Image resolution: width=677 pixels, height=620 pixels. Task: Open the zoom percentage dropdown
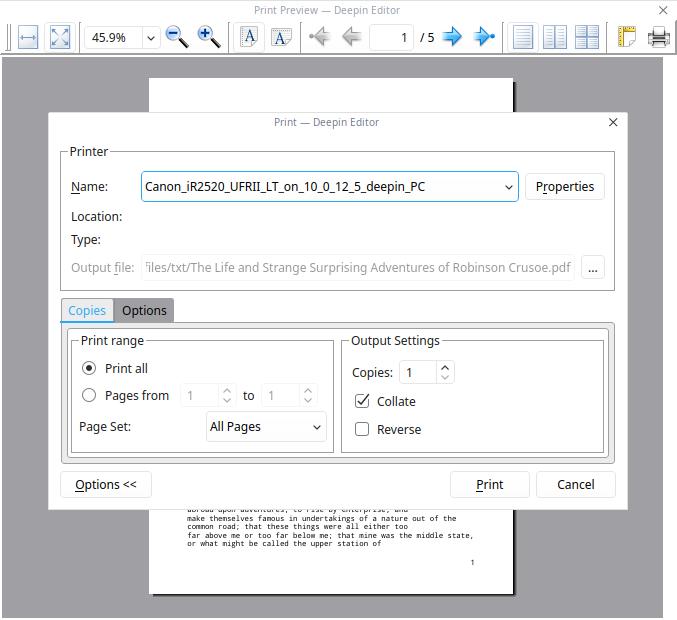151,38
